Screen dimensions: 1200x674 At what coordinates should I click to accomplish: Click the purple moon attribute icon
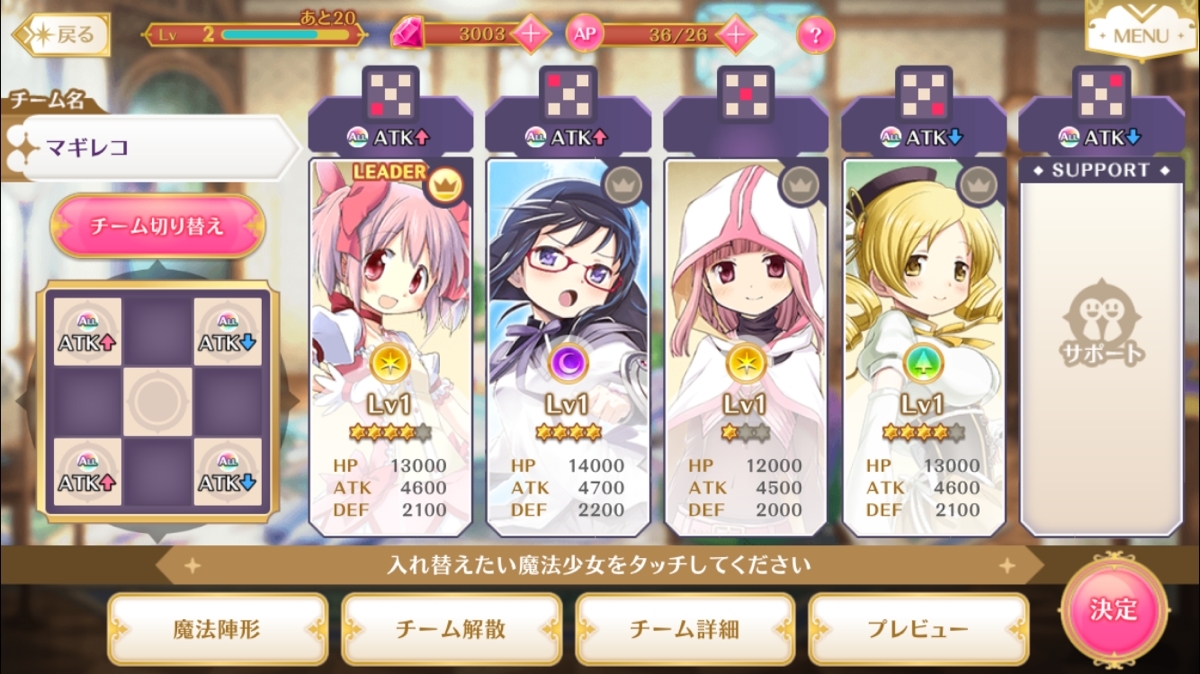pos(566,363)
